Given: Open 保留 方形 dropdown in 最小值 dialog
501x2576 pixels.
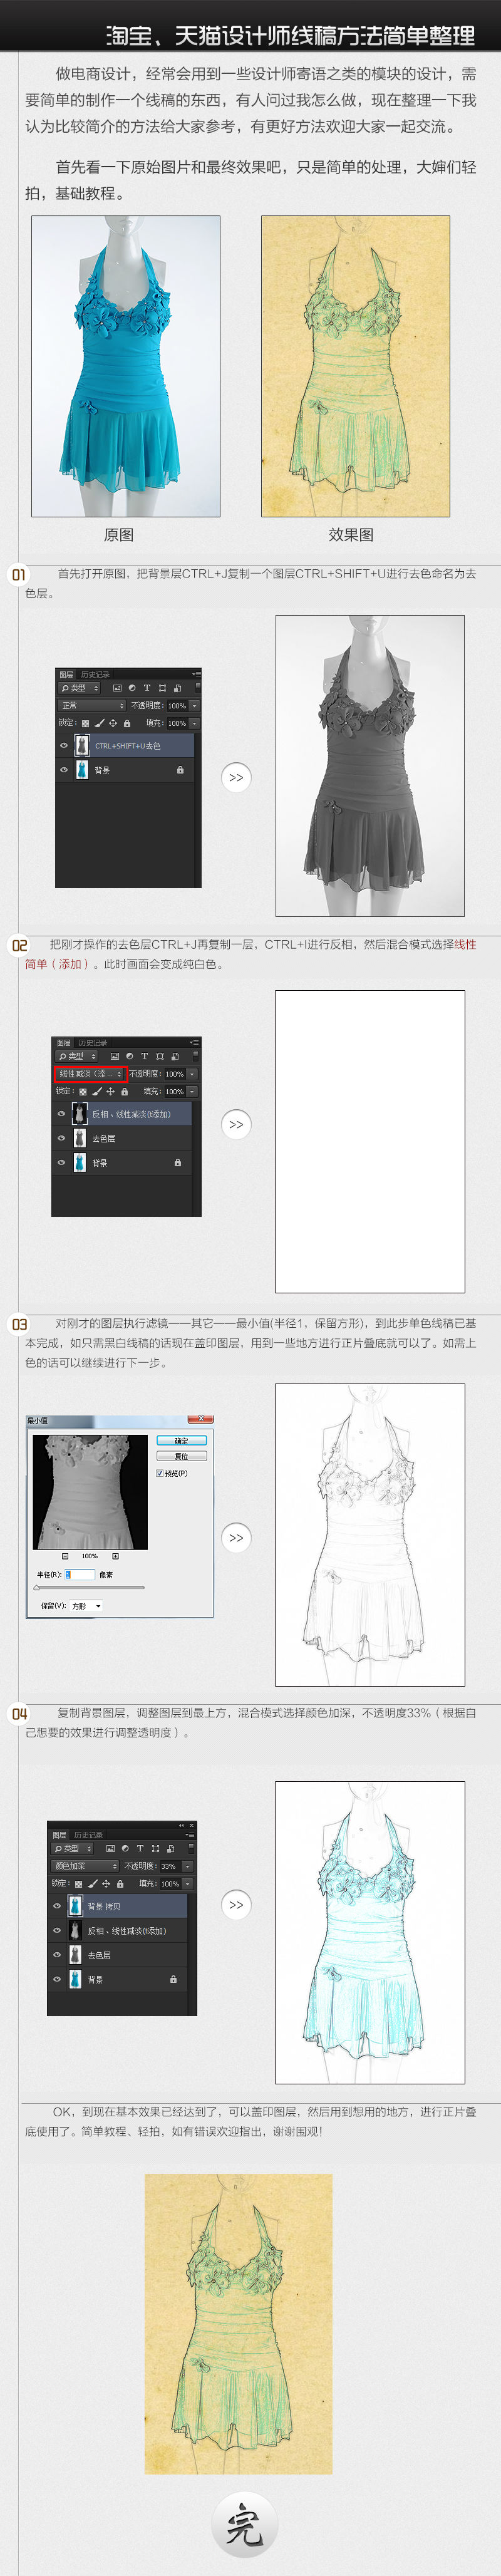Looking at the screenshot, I should pos(86,1606).
